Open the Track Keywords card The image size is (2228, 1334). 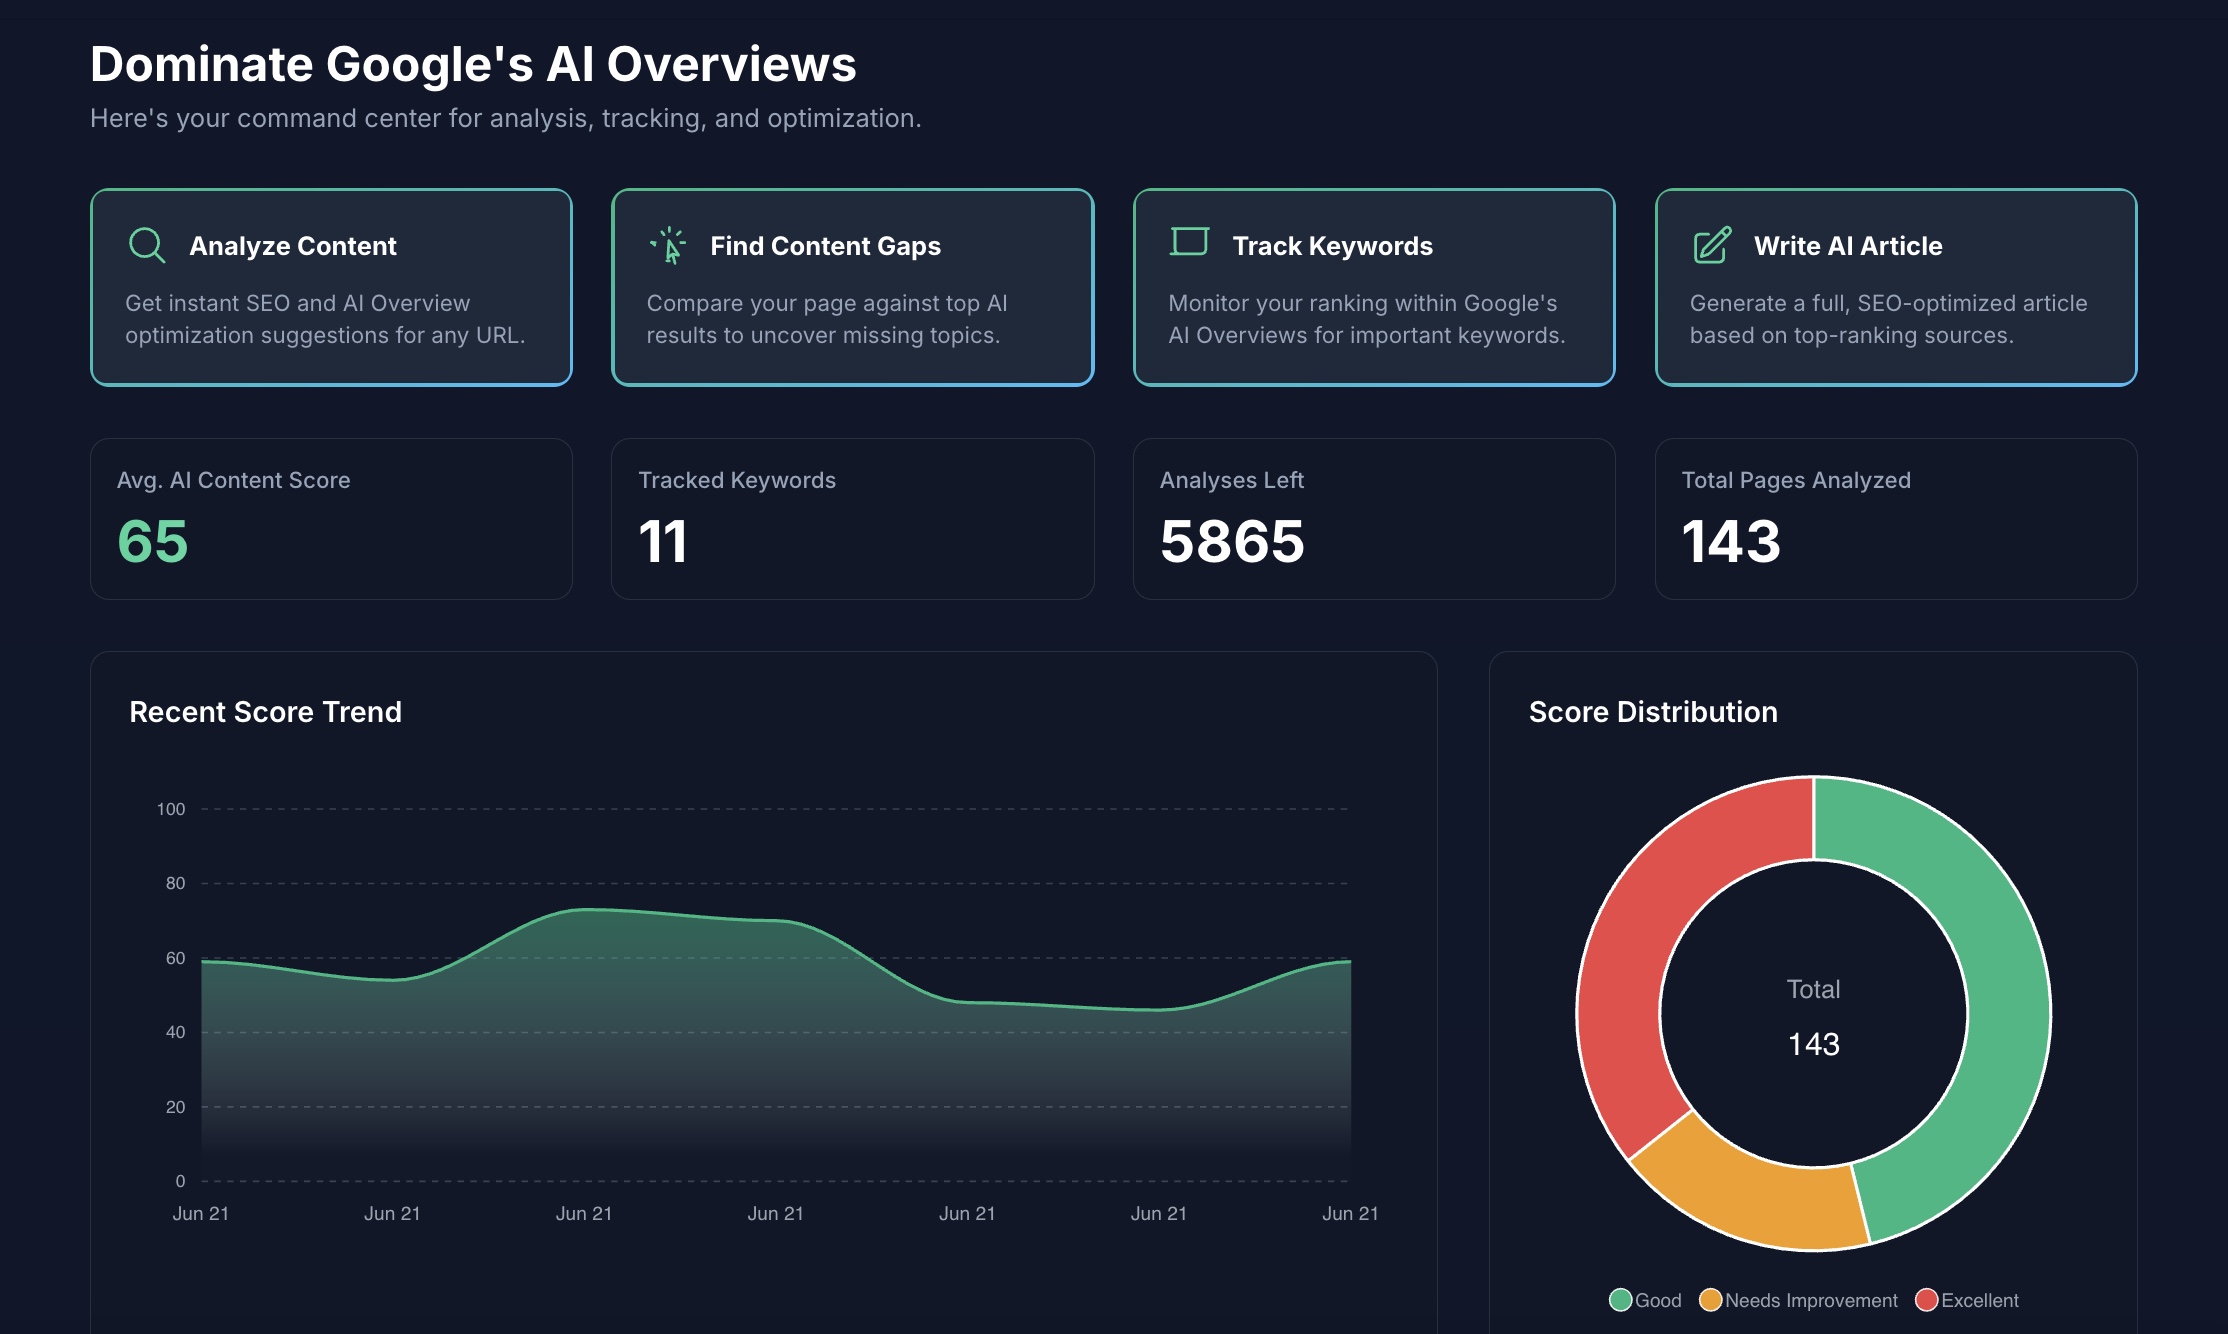tap(1374, 287)
